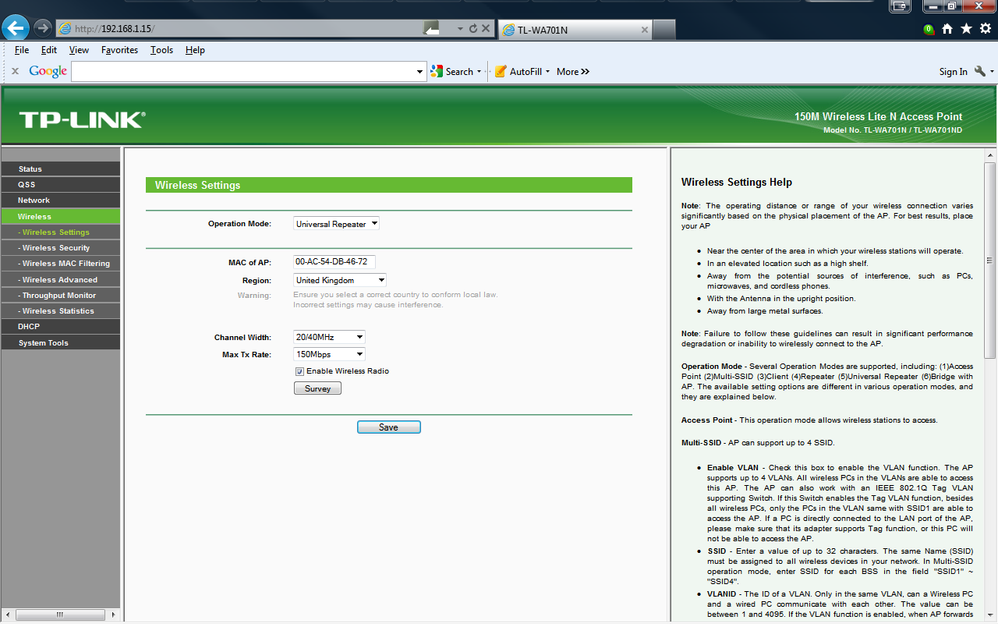Click the Google toolbar wrench icon
This screenshot has height=624, width=998.
point(980,71)
